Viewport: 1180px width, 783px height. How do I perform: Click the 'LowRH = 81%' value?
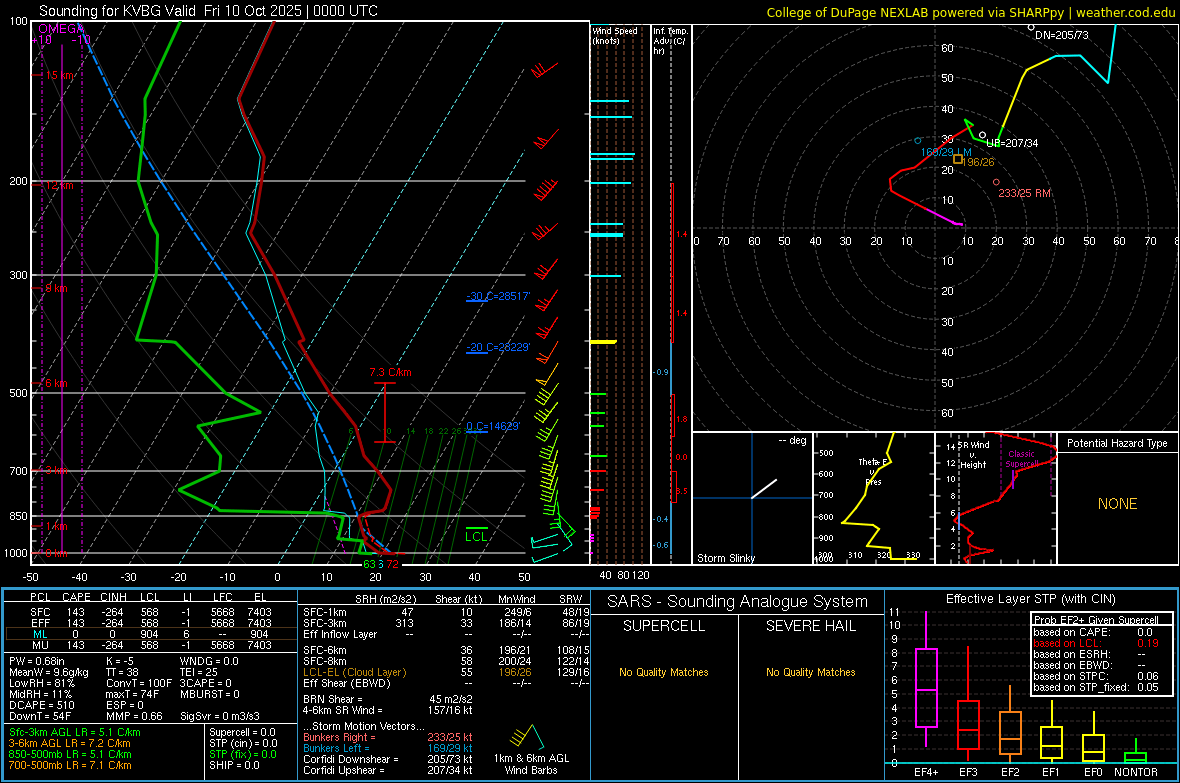click(x=42, y=684)
